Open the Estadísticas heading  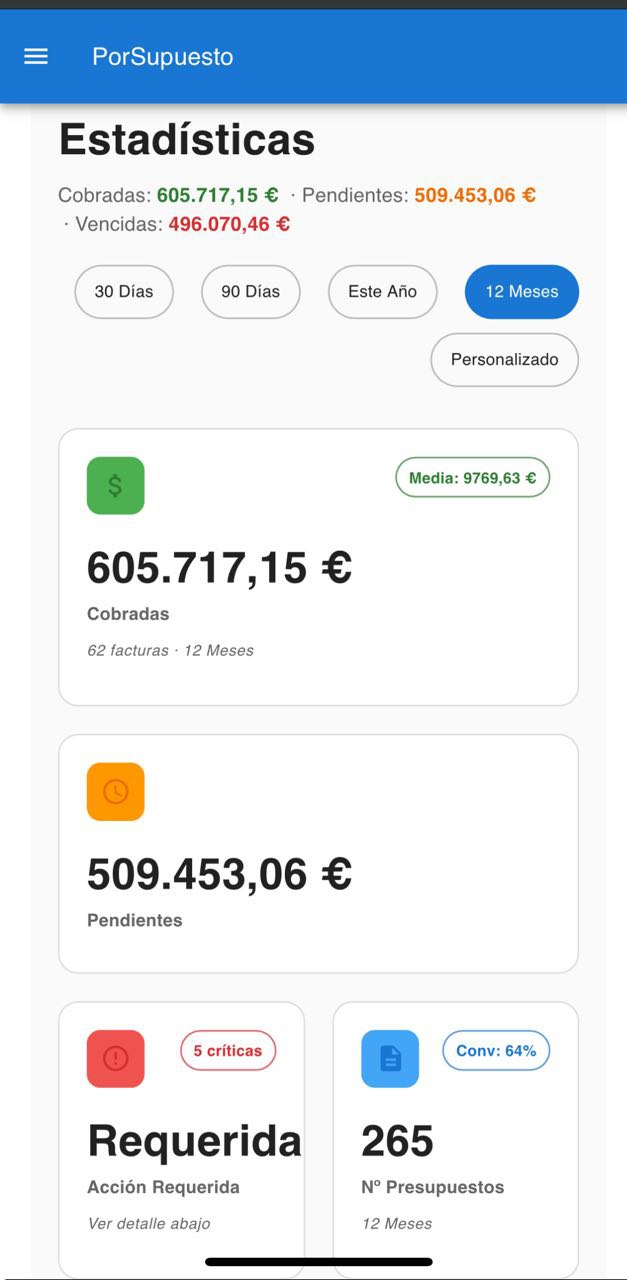pyautogui.click(x=188, y=139)
